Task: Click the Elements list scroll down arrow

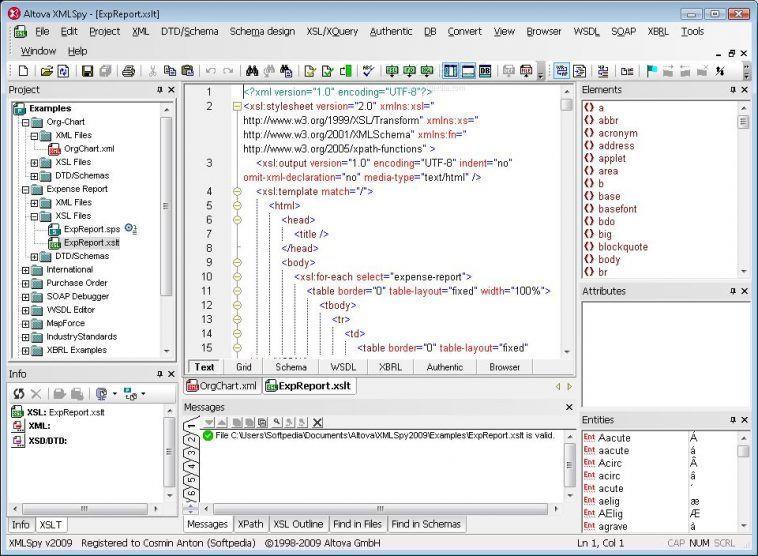Action: pyautogui.click(x=743, y=272)
